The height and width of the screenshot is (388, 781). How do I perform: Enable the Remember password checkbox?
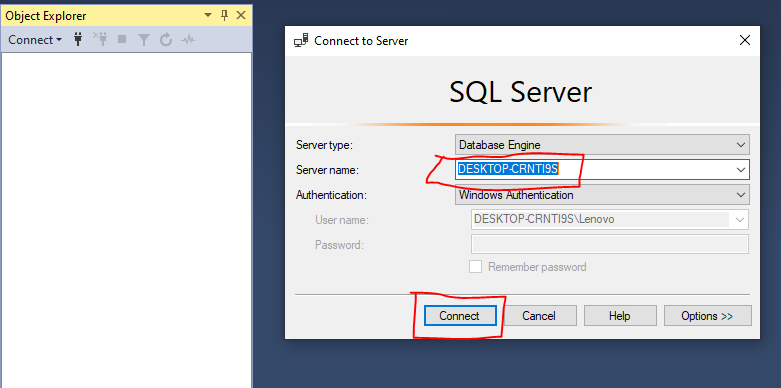click(x=476, y=267)
